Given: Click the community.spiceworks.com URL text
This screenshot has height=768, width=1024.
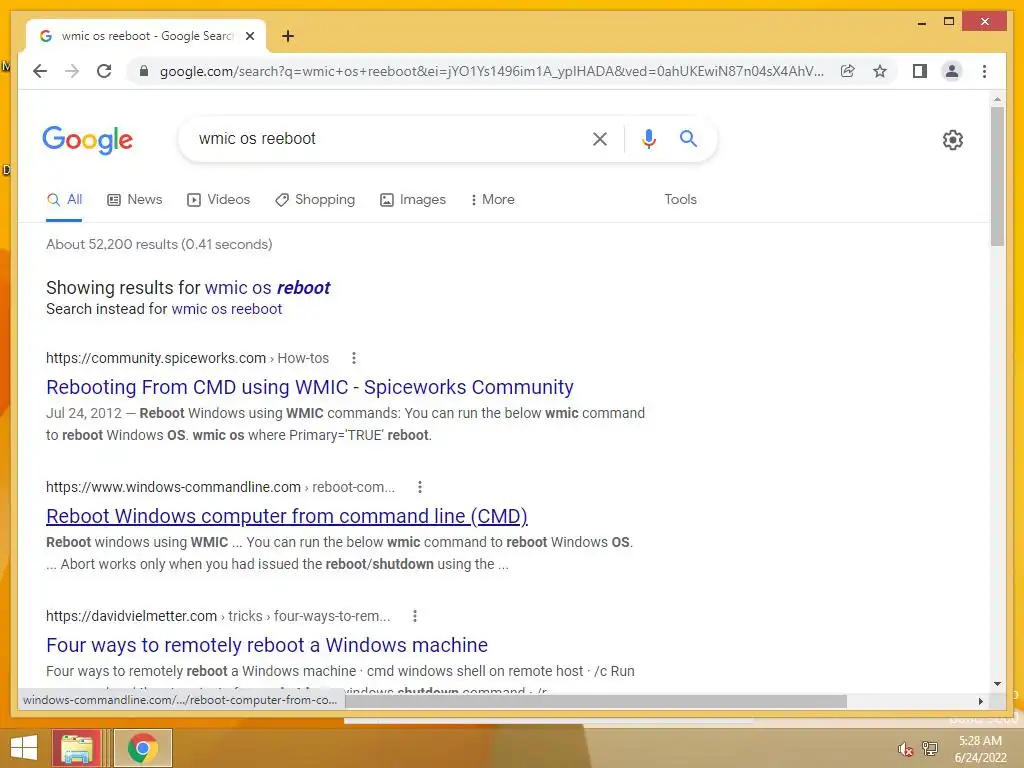Looking at the screenshot, I should pyautogui.click(x=156, y=358).
